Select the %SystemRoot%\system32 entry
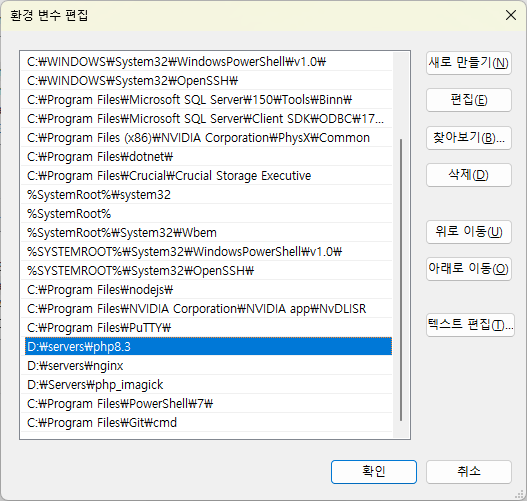 click(208, 195)
